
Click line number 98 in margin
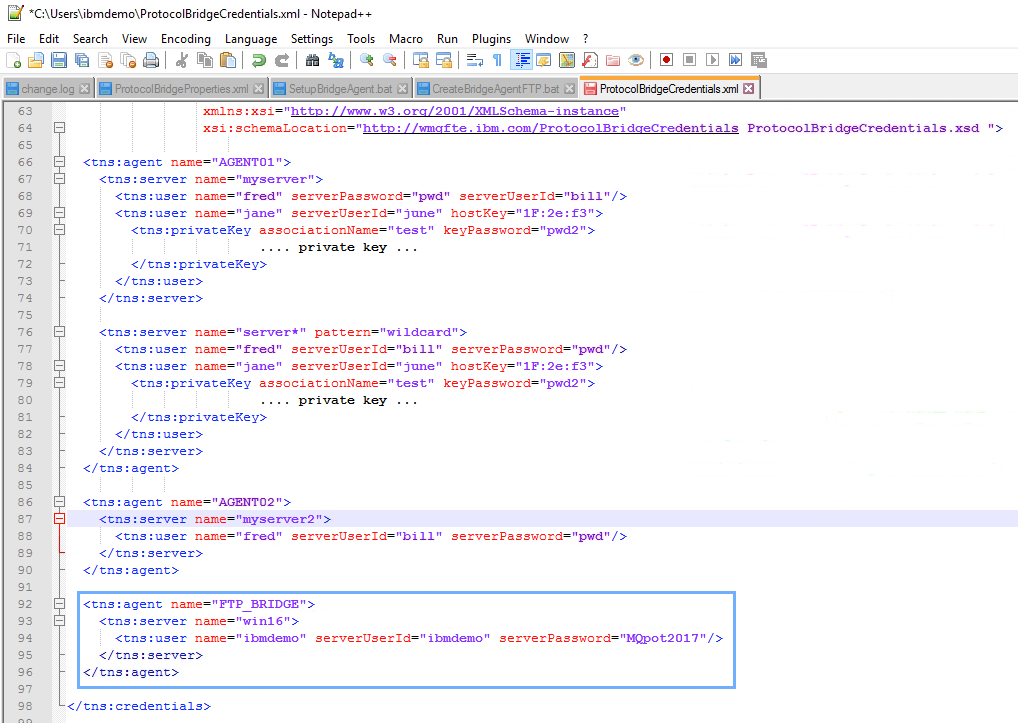click(25, 705)
